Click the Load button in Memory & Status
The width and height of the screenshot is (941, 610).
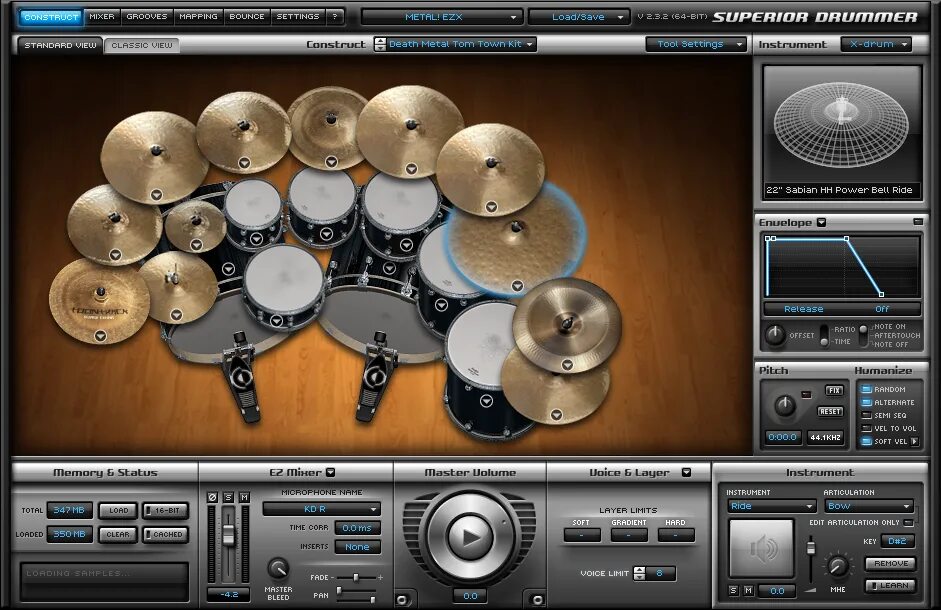click(x=118, y=510)
